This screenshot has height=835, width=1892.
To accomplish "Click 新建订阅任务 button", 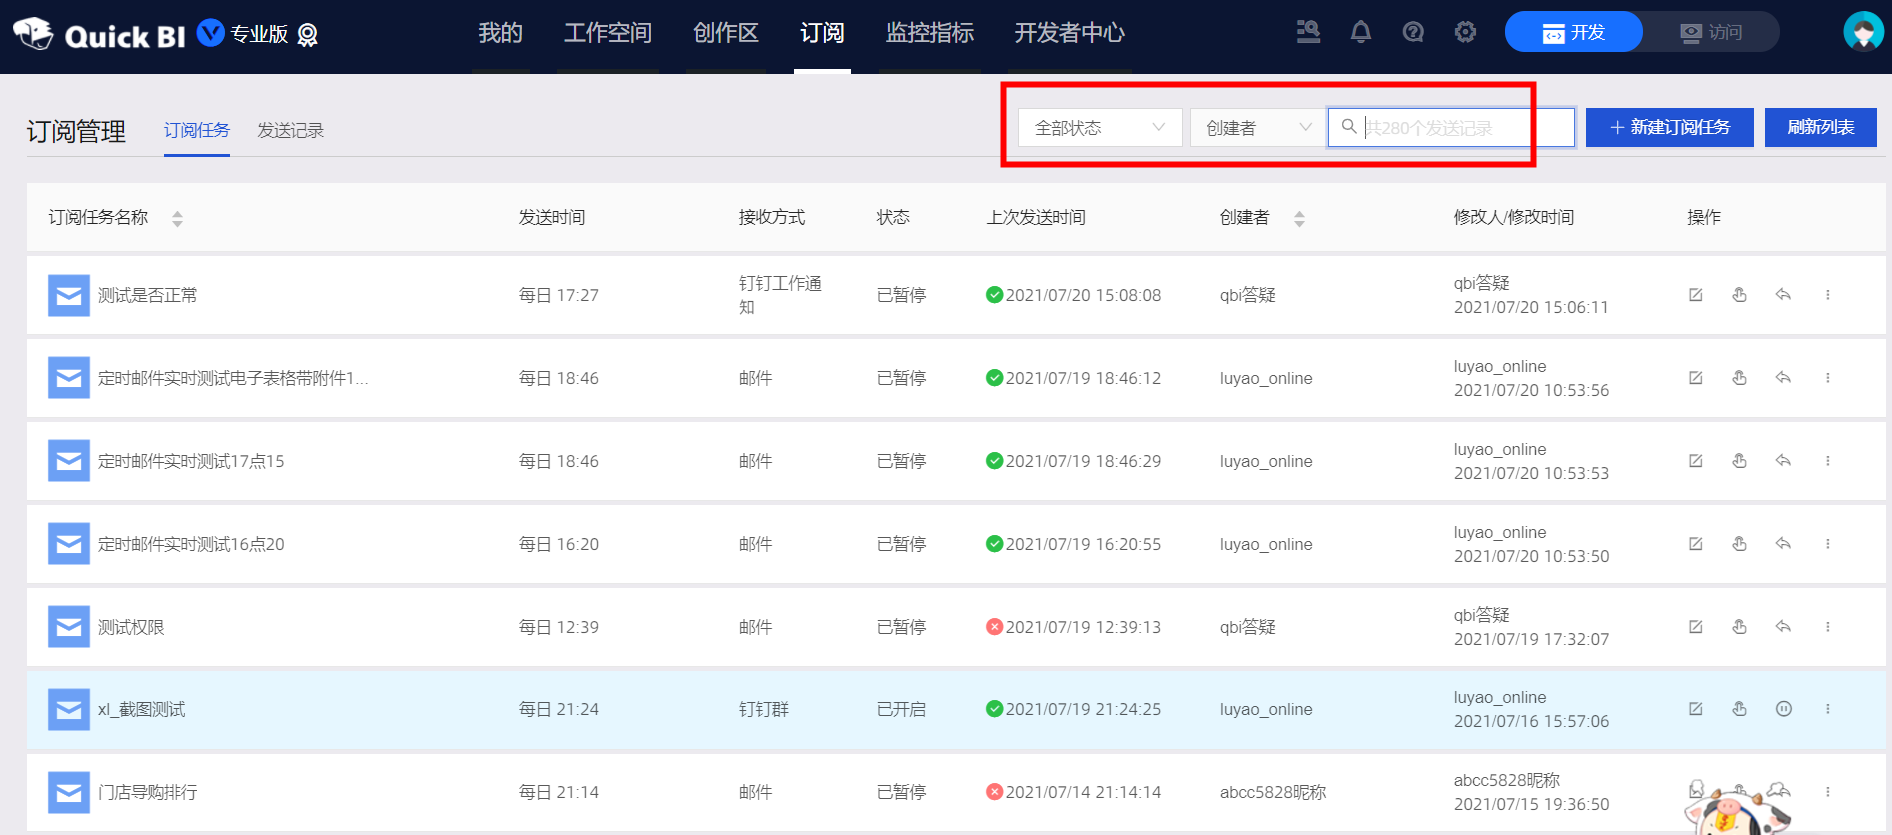I will click(x=1669, y=128).
